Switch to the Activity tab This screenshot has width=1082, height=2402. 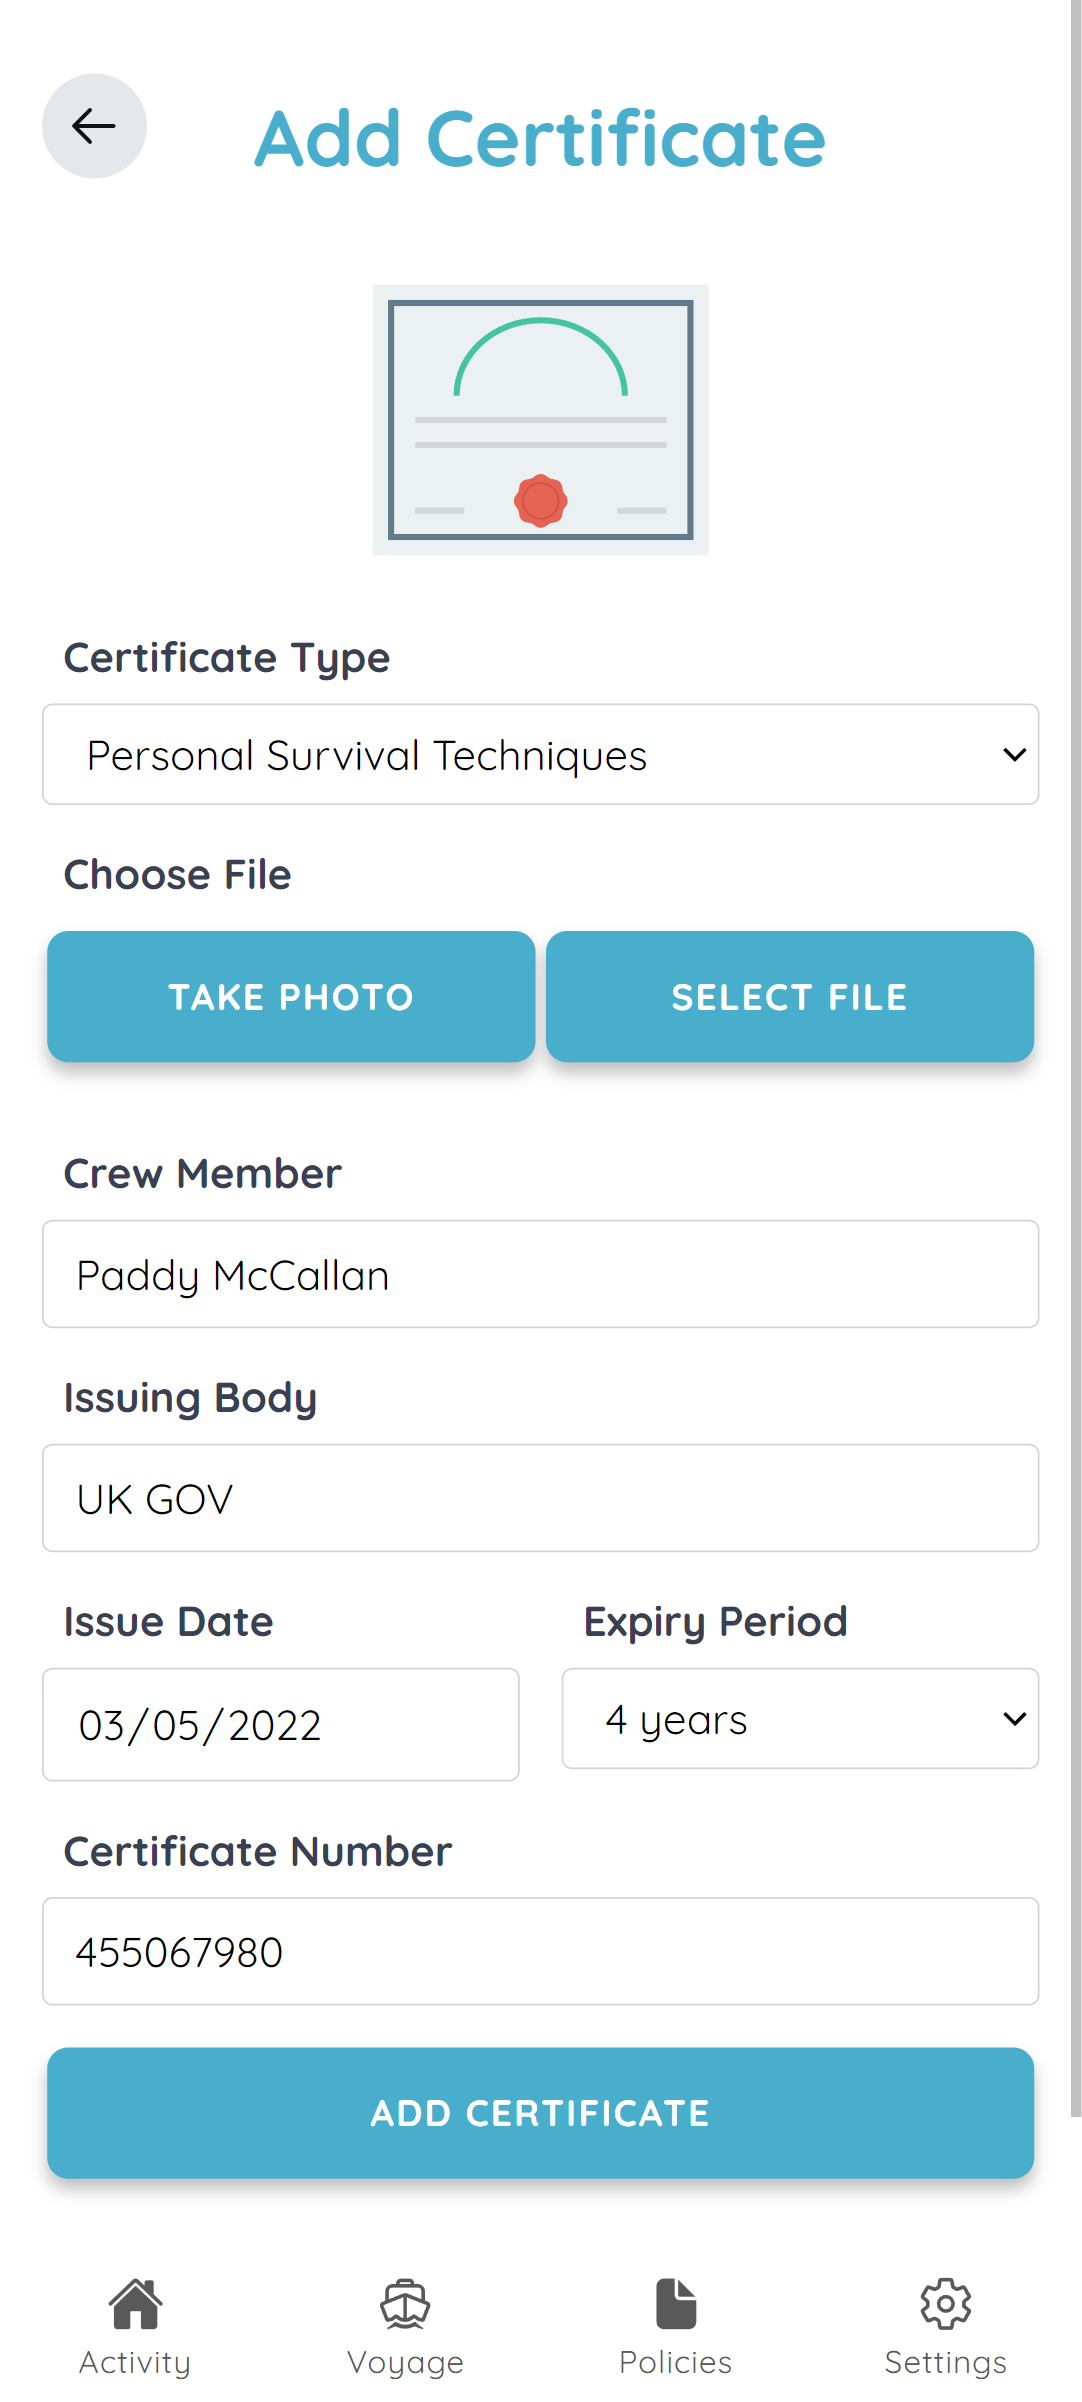134,2330
